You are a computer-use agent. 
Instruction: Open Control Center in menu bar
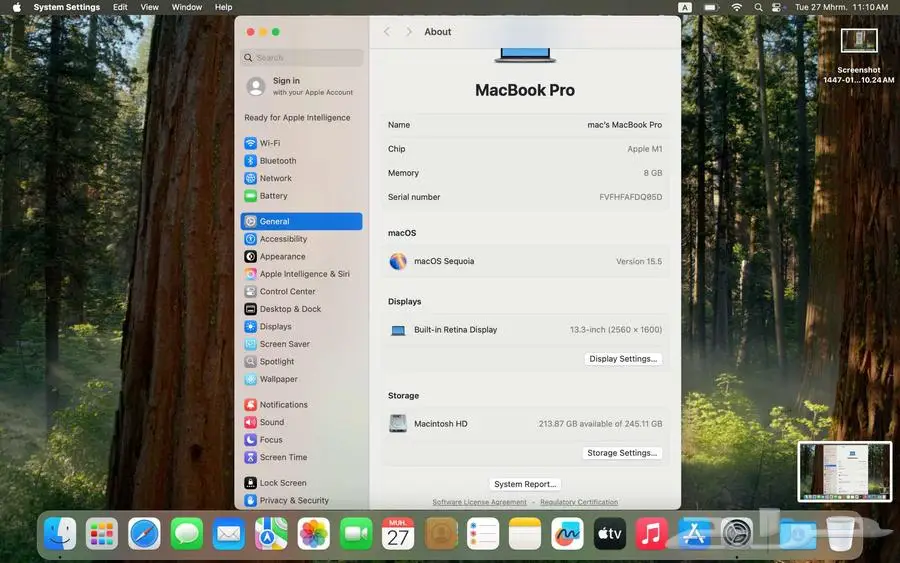777,7
